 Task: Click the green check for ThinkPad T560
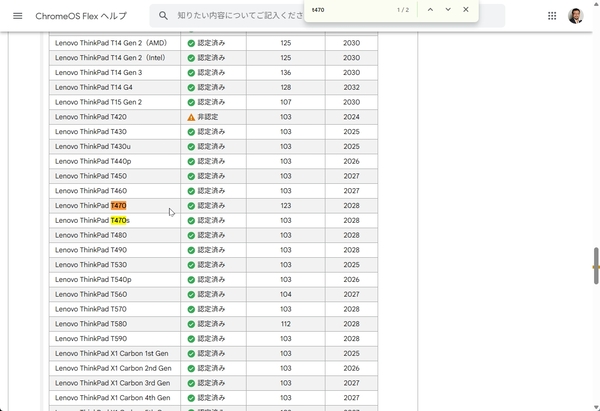click(x=191, y=295)
